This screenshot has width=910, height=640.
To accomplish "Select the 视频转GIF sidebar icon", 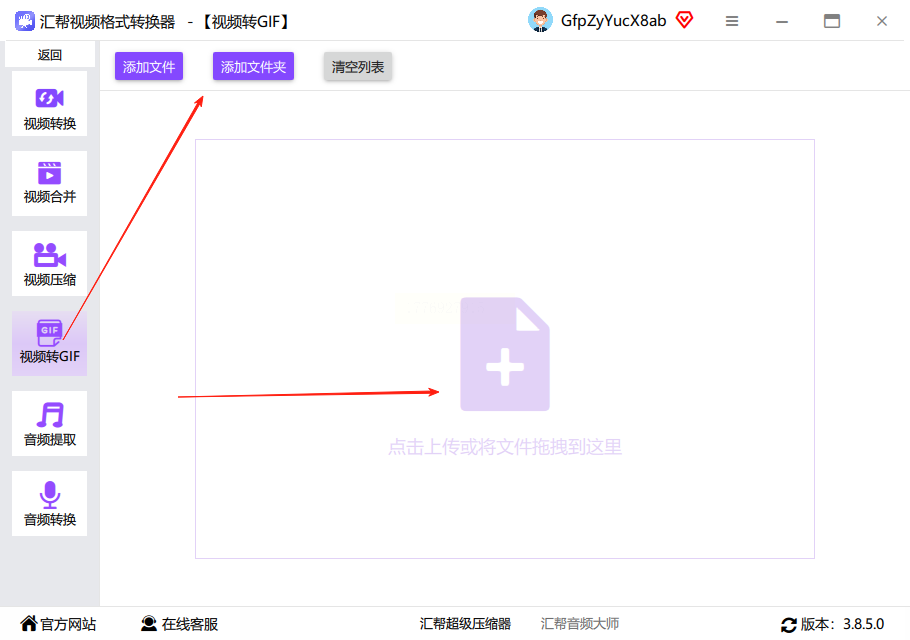I will (x=49, y=332).
